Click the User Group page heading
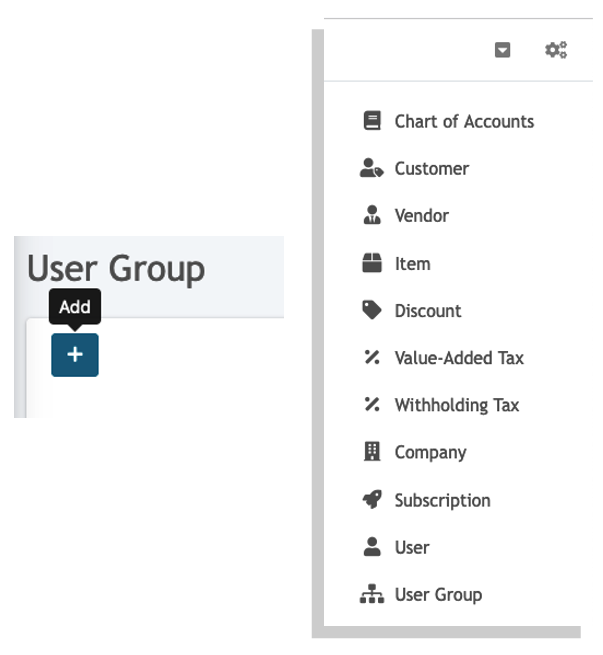 pos(116,269)
